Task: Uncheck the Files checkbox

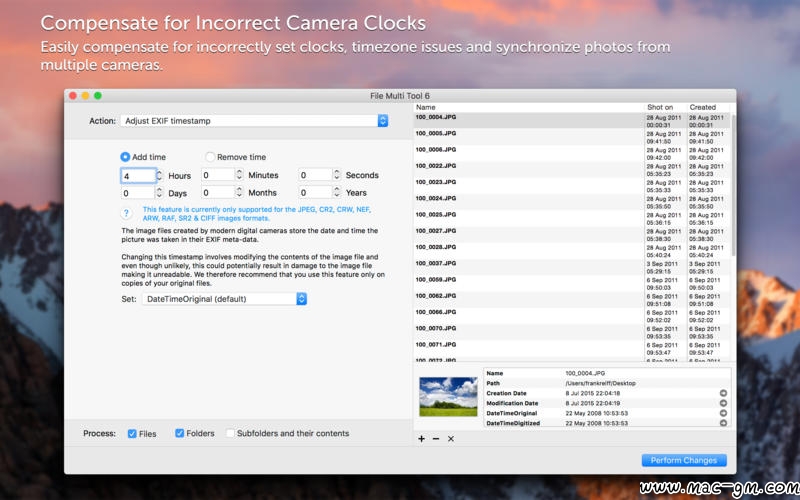Action: click(132, 434)
